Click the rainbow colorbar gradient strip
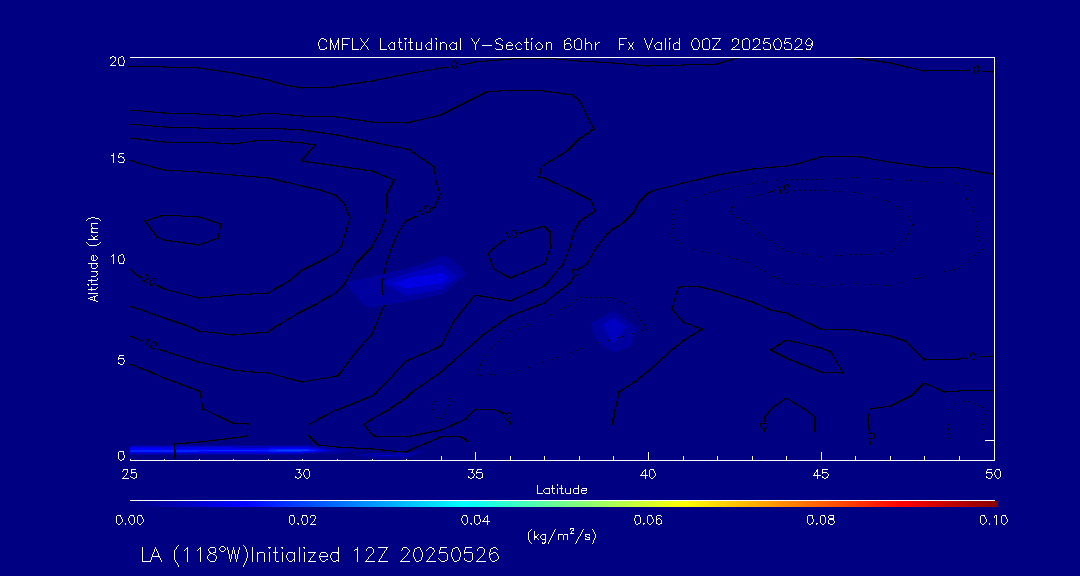 point(563,504)
